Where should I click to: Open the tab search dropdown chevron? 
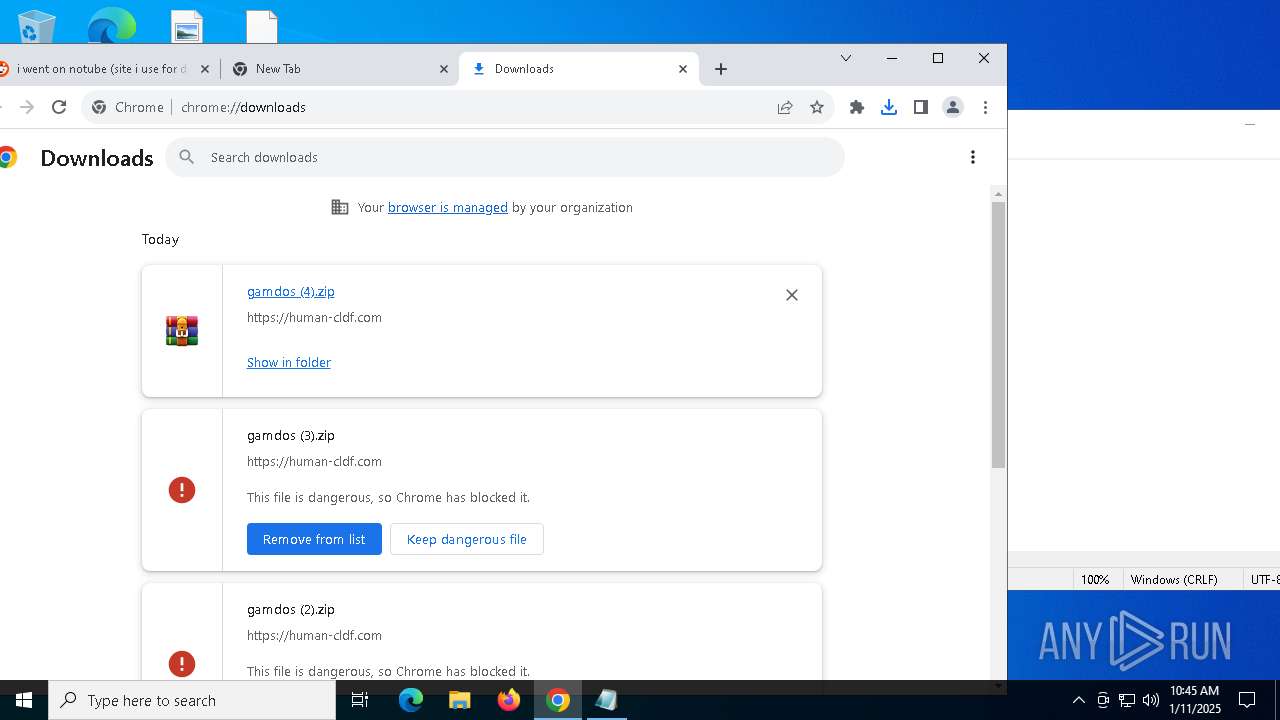click(x=846, y=58)
